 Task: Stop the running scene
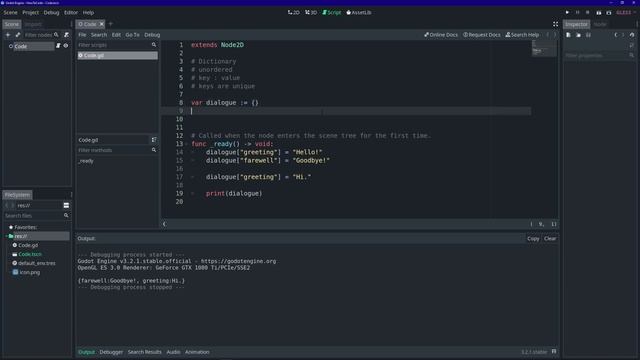[588, 13]
